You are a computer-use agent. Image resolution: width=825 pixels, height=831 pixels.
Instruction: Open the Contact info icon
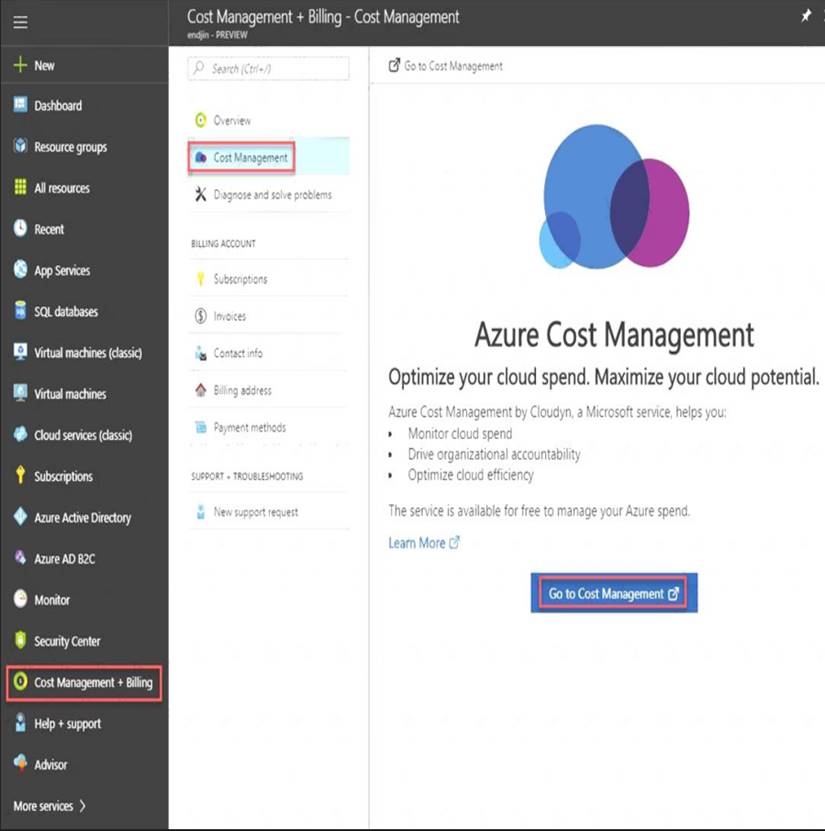click(x=200, y=353)
